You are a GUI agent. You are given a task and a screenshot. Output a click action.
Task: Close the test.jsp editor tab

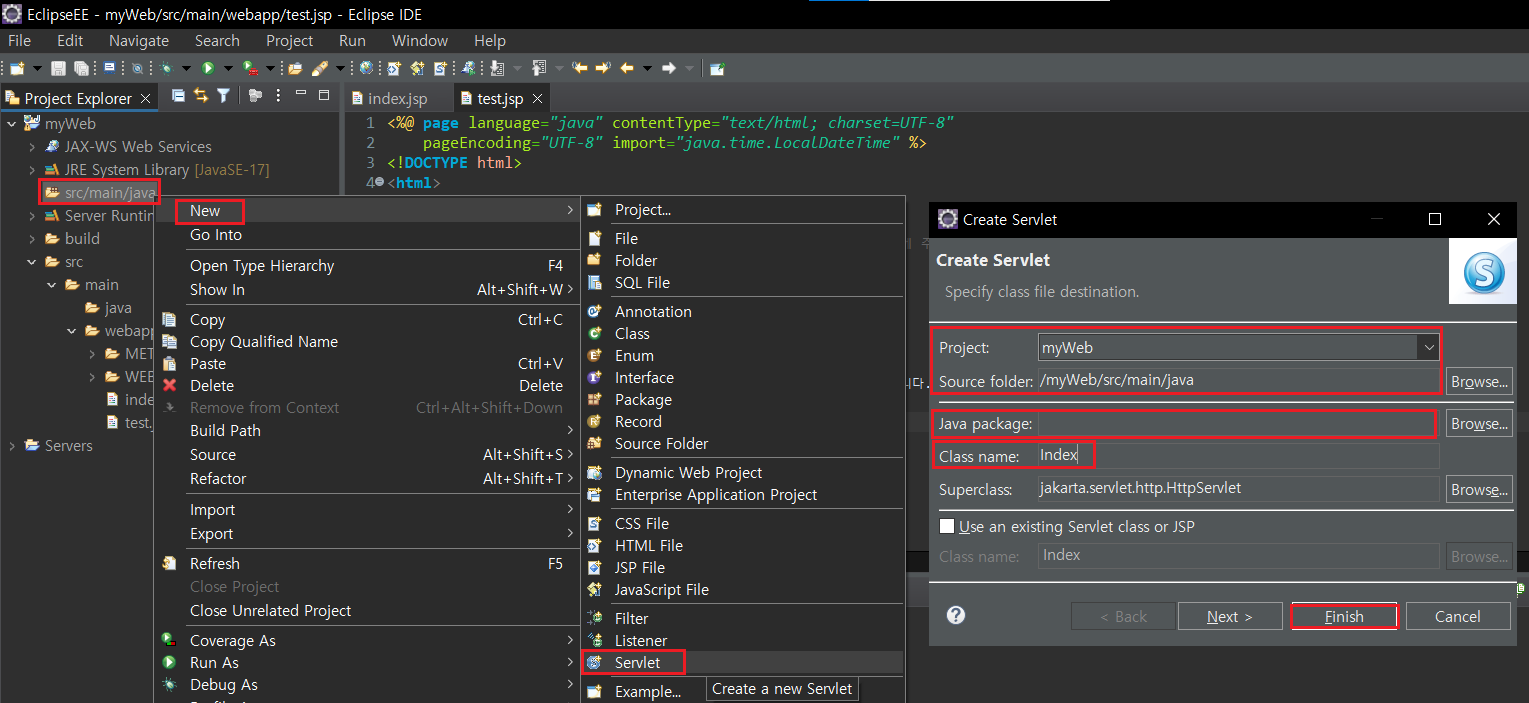537,99
